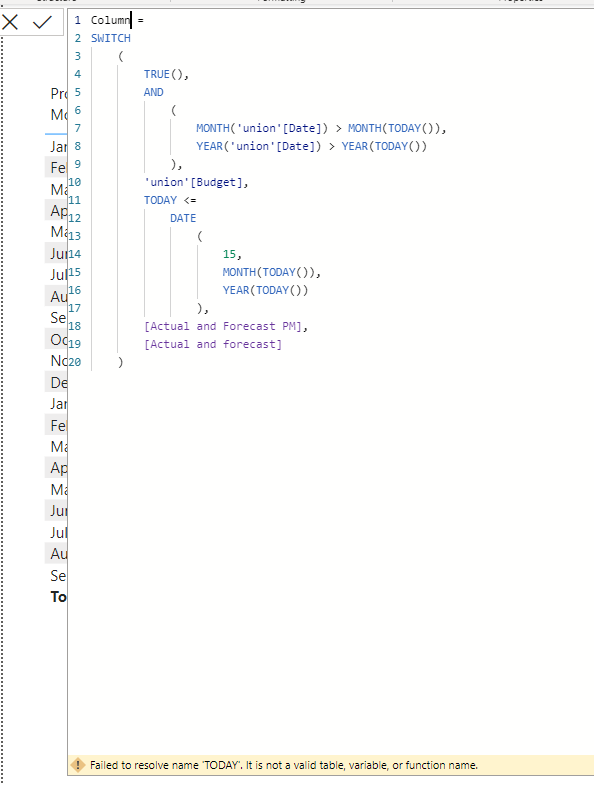Click the 'Failed to resolve name' error message
The image size is (594, 785).
click(284, 765)
